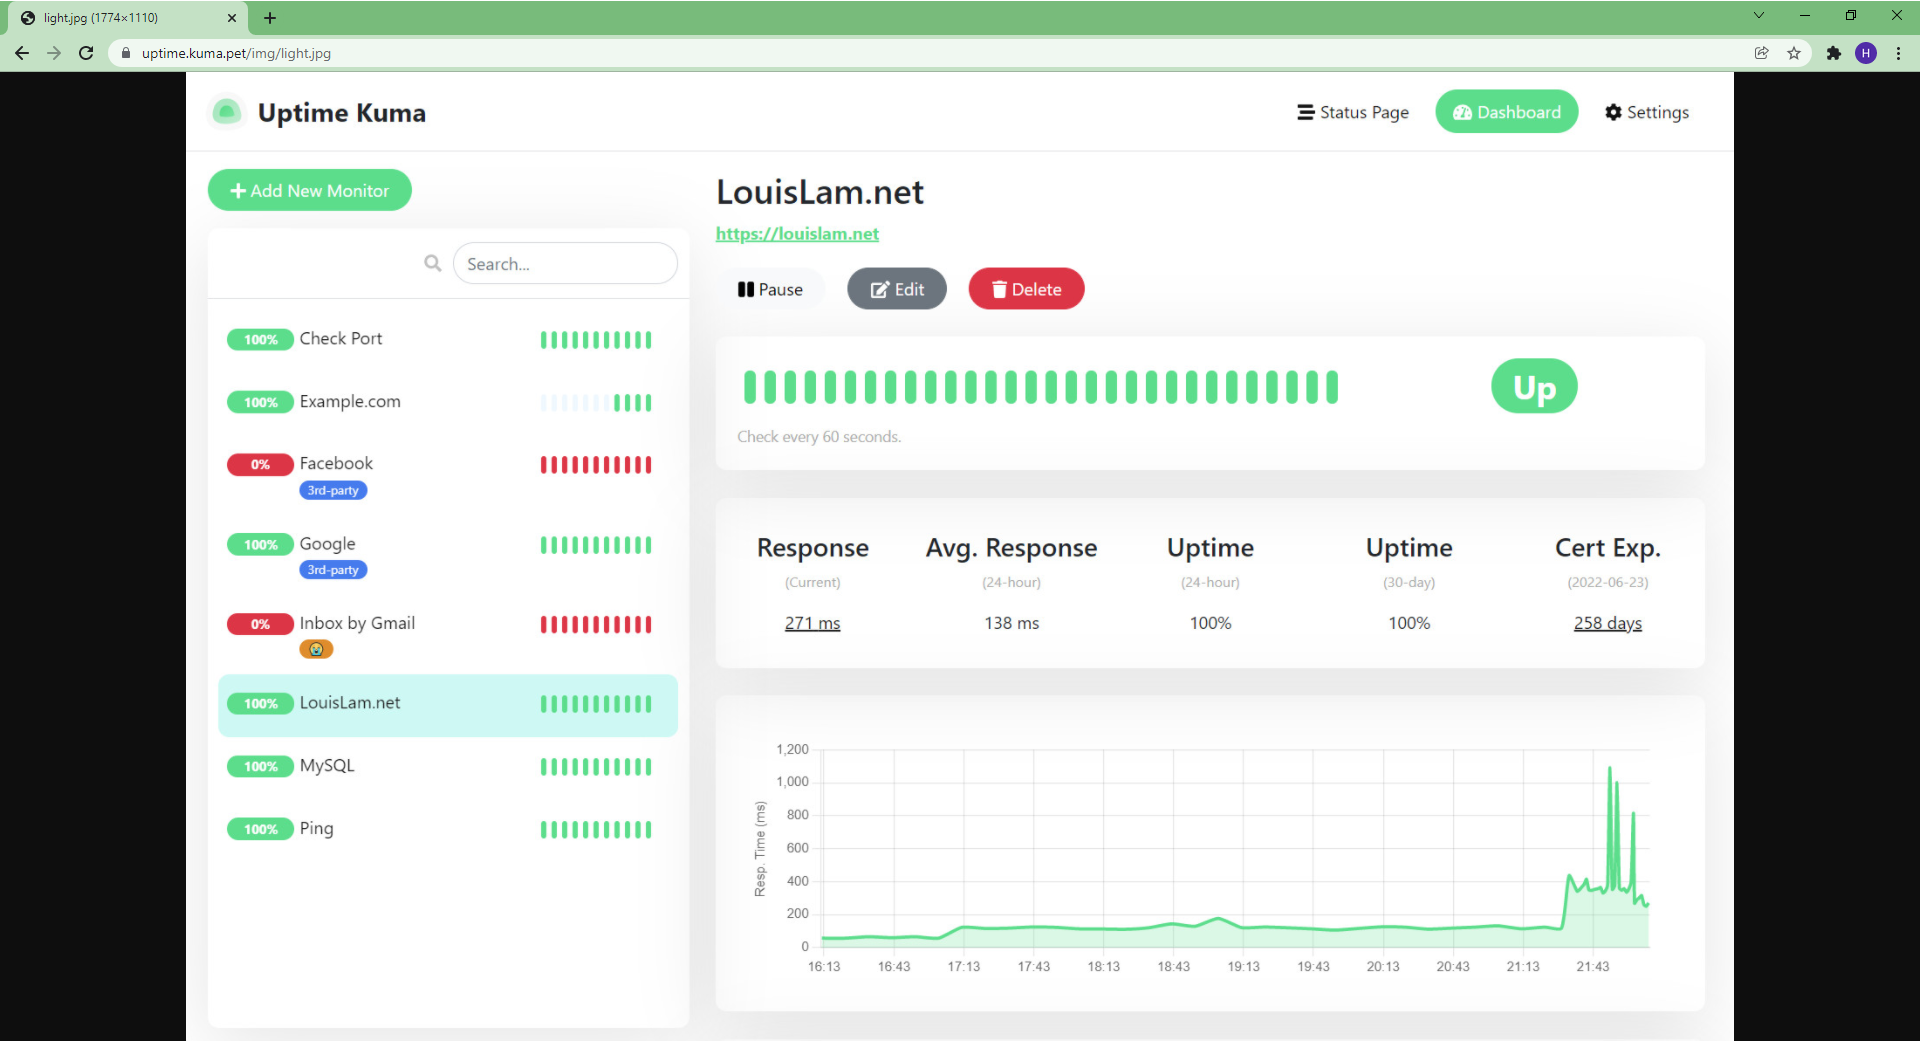The image size is (1920, 1041).
Task: Click the share page icon in address bar
Action: (1762, 53)
